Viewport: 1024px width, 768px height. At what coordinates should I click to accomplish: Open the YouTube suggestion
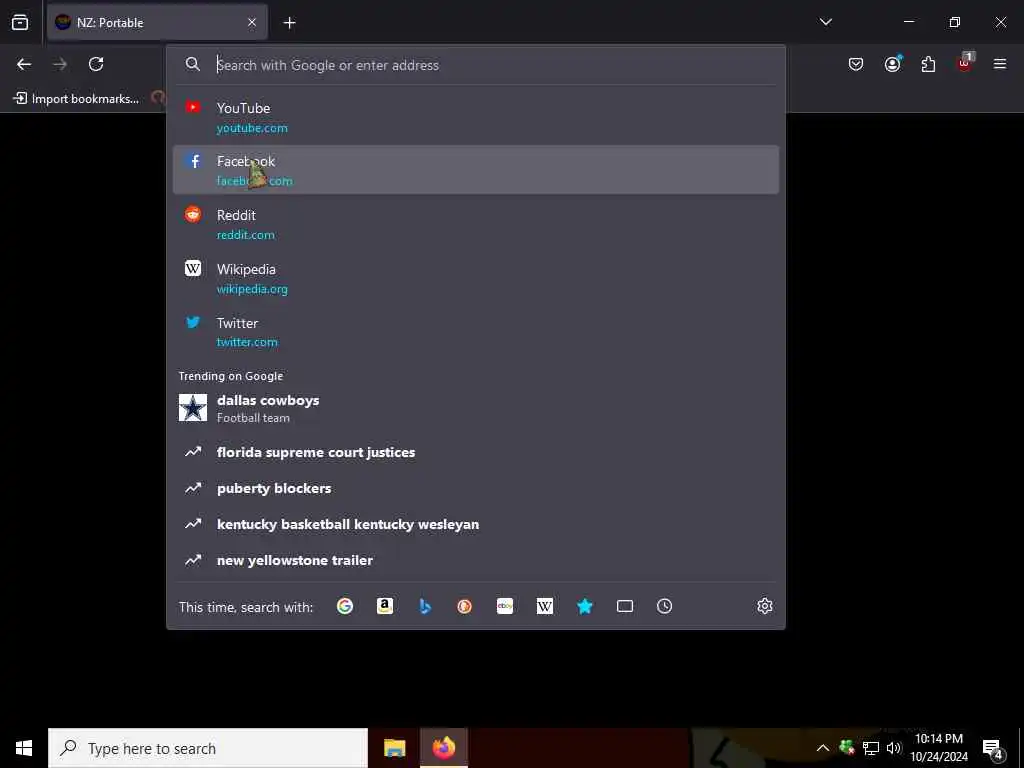(475, 117)
